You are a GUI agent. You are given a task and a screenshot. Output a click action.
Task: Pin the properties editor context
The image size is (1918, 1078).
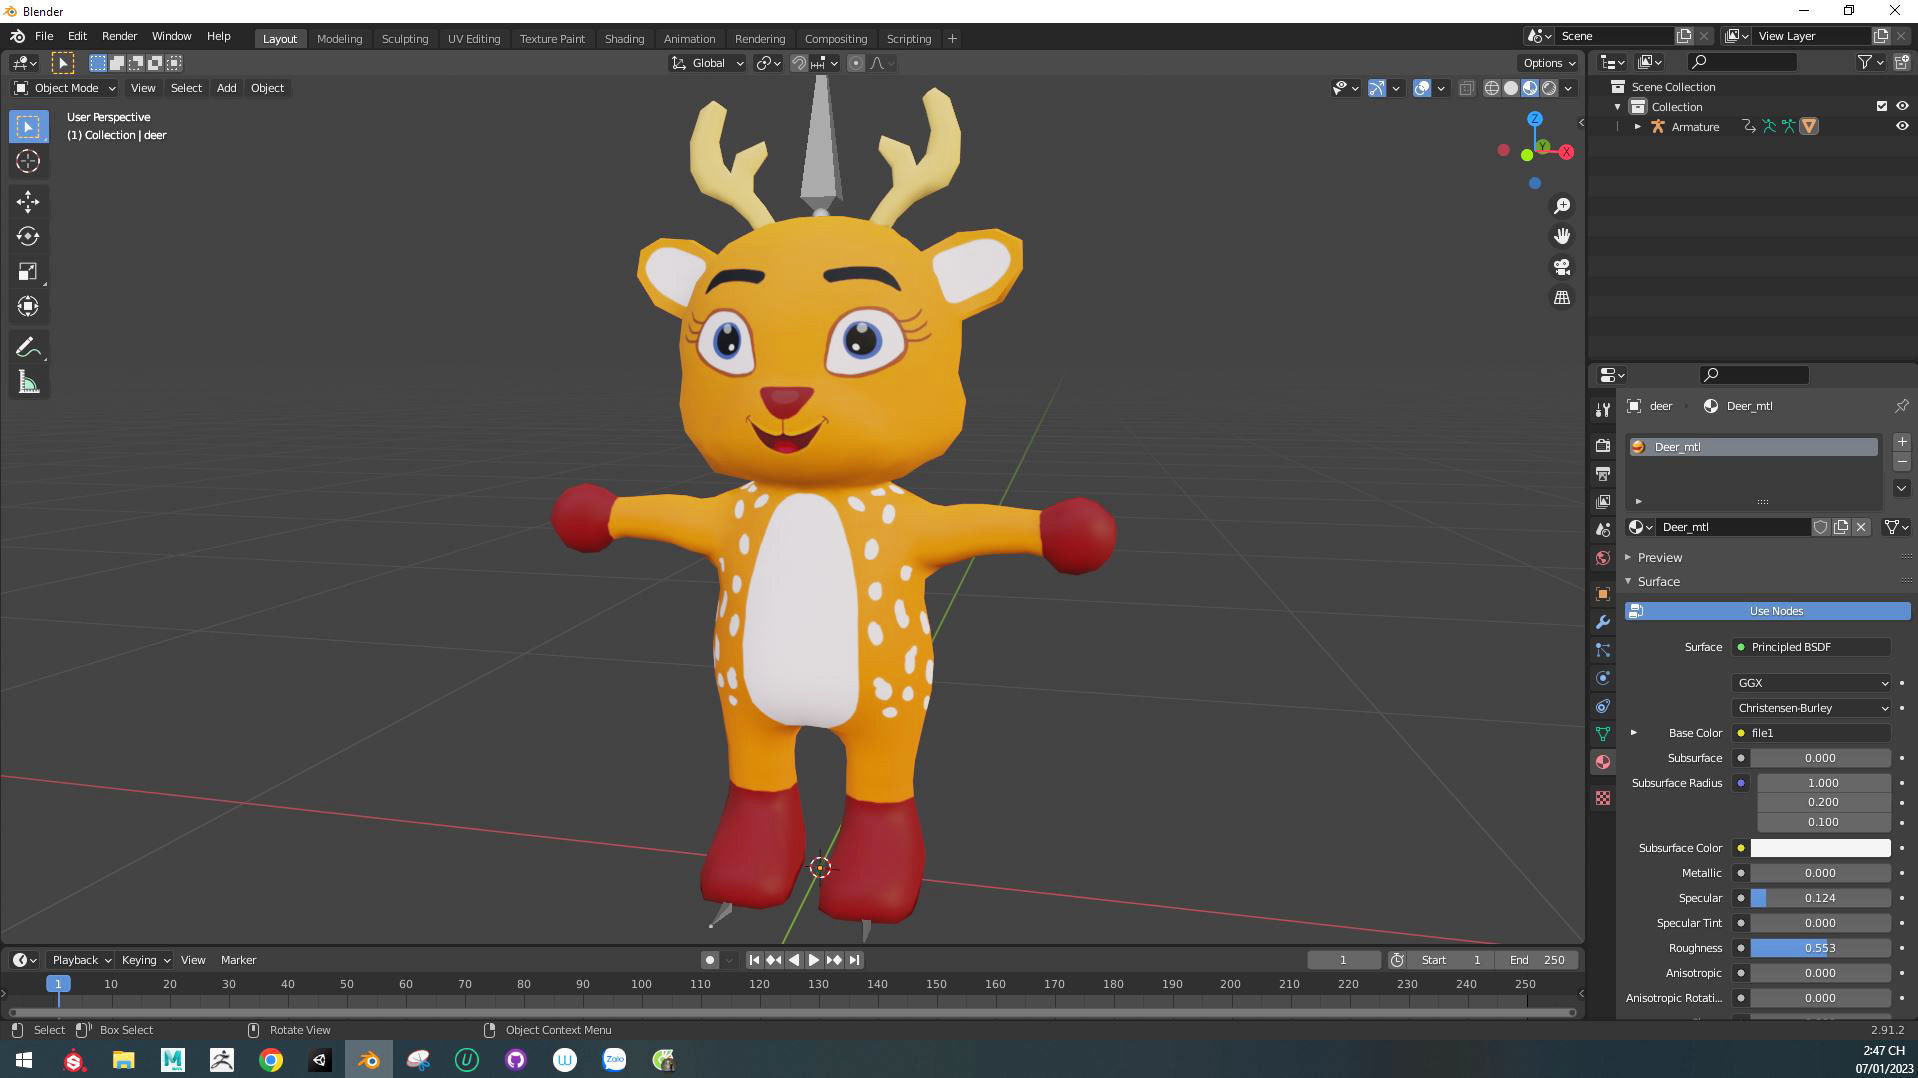pyautogui.click(x=1901, y=406)
